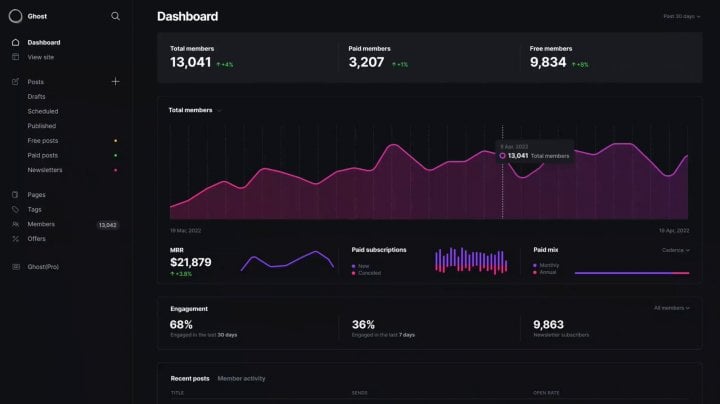Open the Past 30 days dropdown
Image resolution: width=720 pixels, height=404 pixels.
681,16
